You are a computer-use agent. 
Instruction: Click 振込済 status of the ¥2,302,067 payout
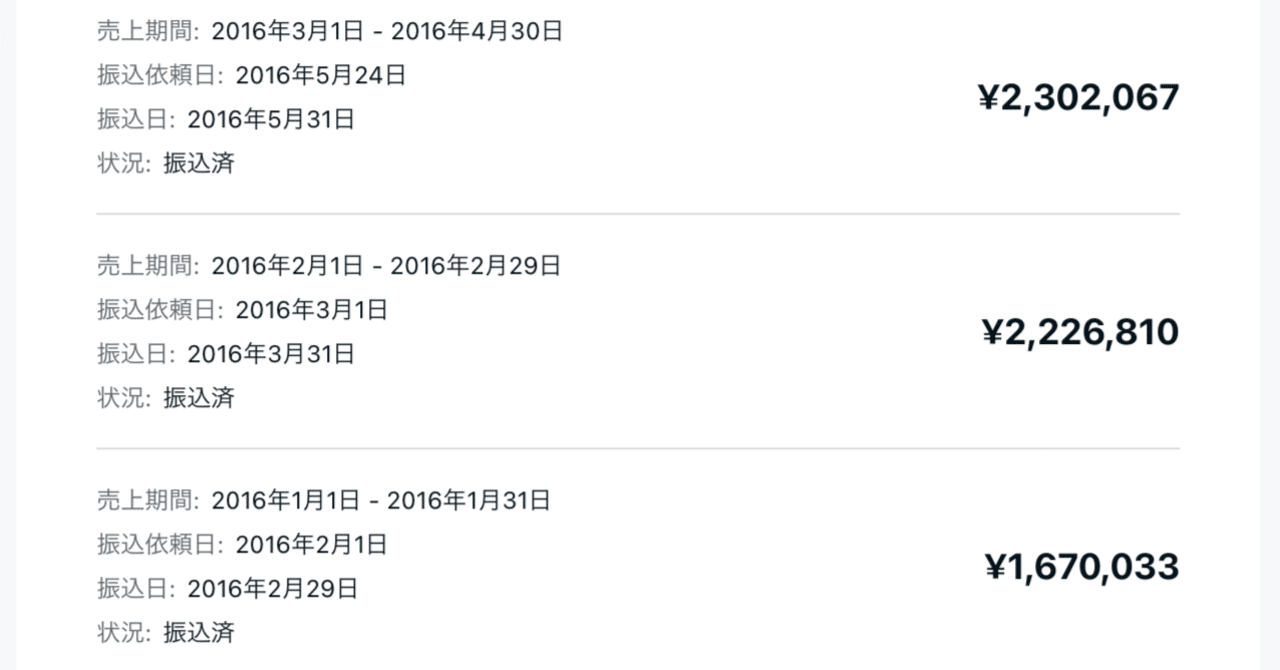(199, 163)
